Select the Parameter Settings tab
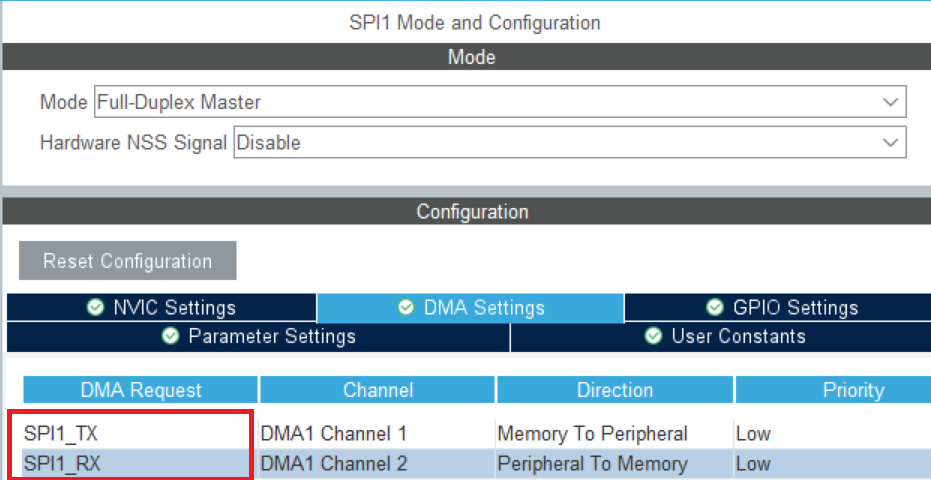931x480 pixels. pos(258,337)
